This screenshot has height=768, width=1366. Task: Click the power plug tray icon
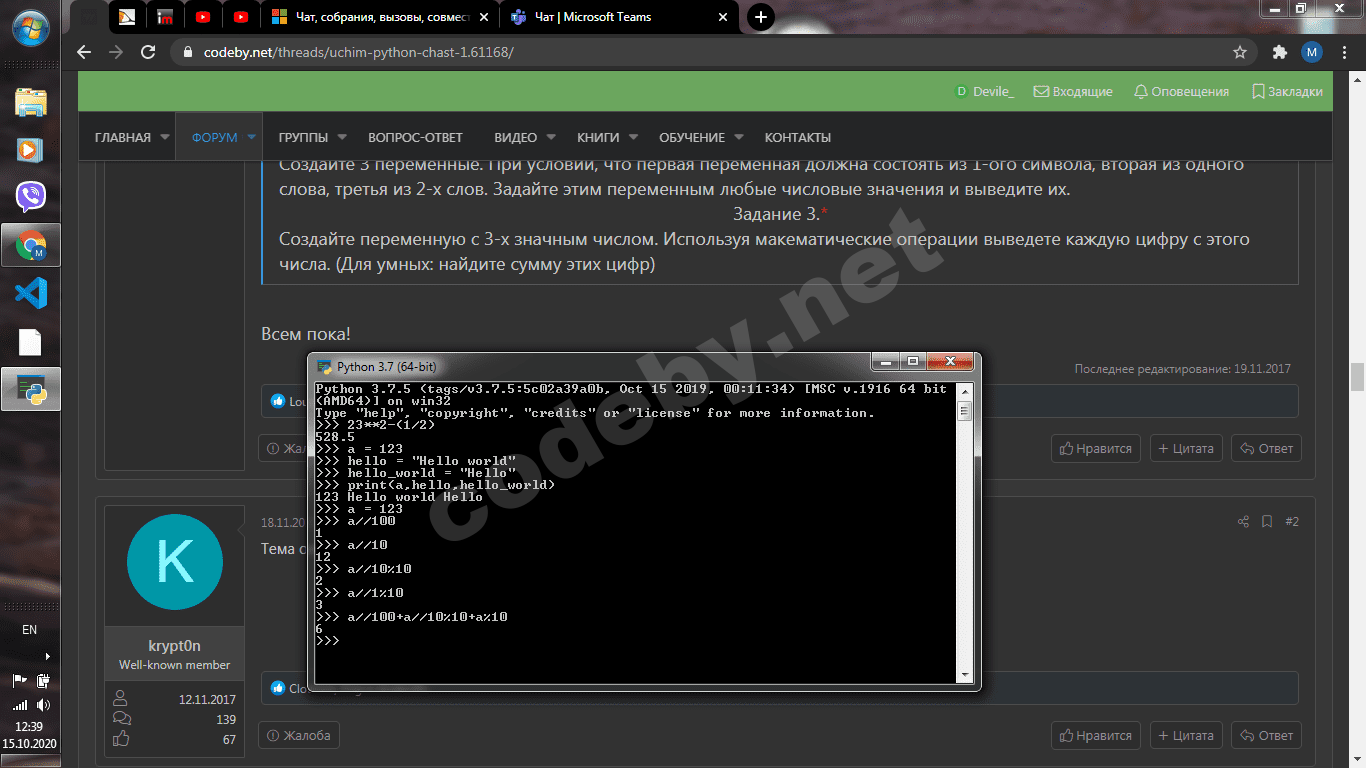[43, 681]
